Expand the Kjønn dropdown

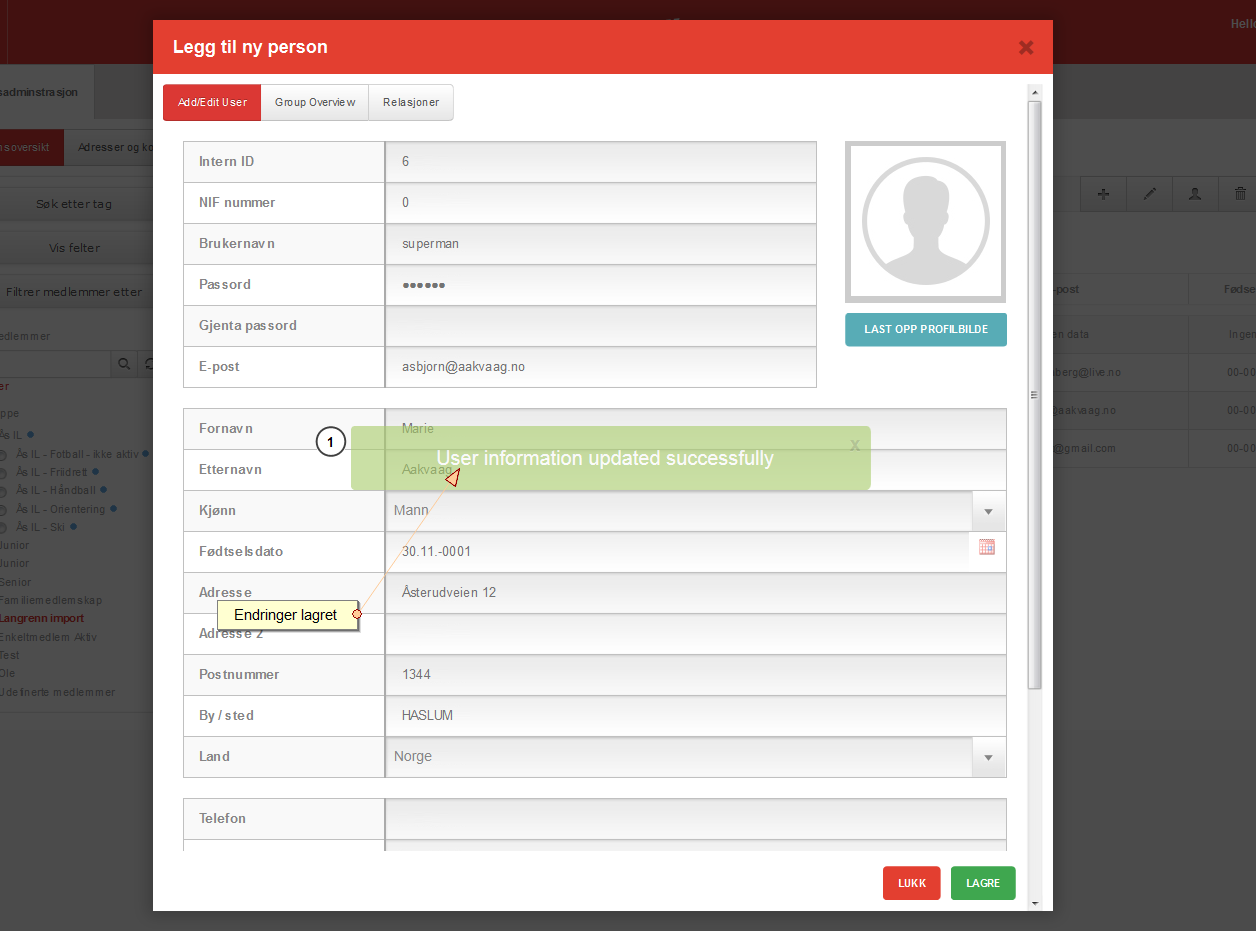point(988,511)
